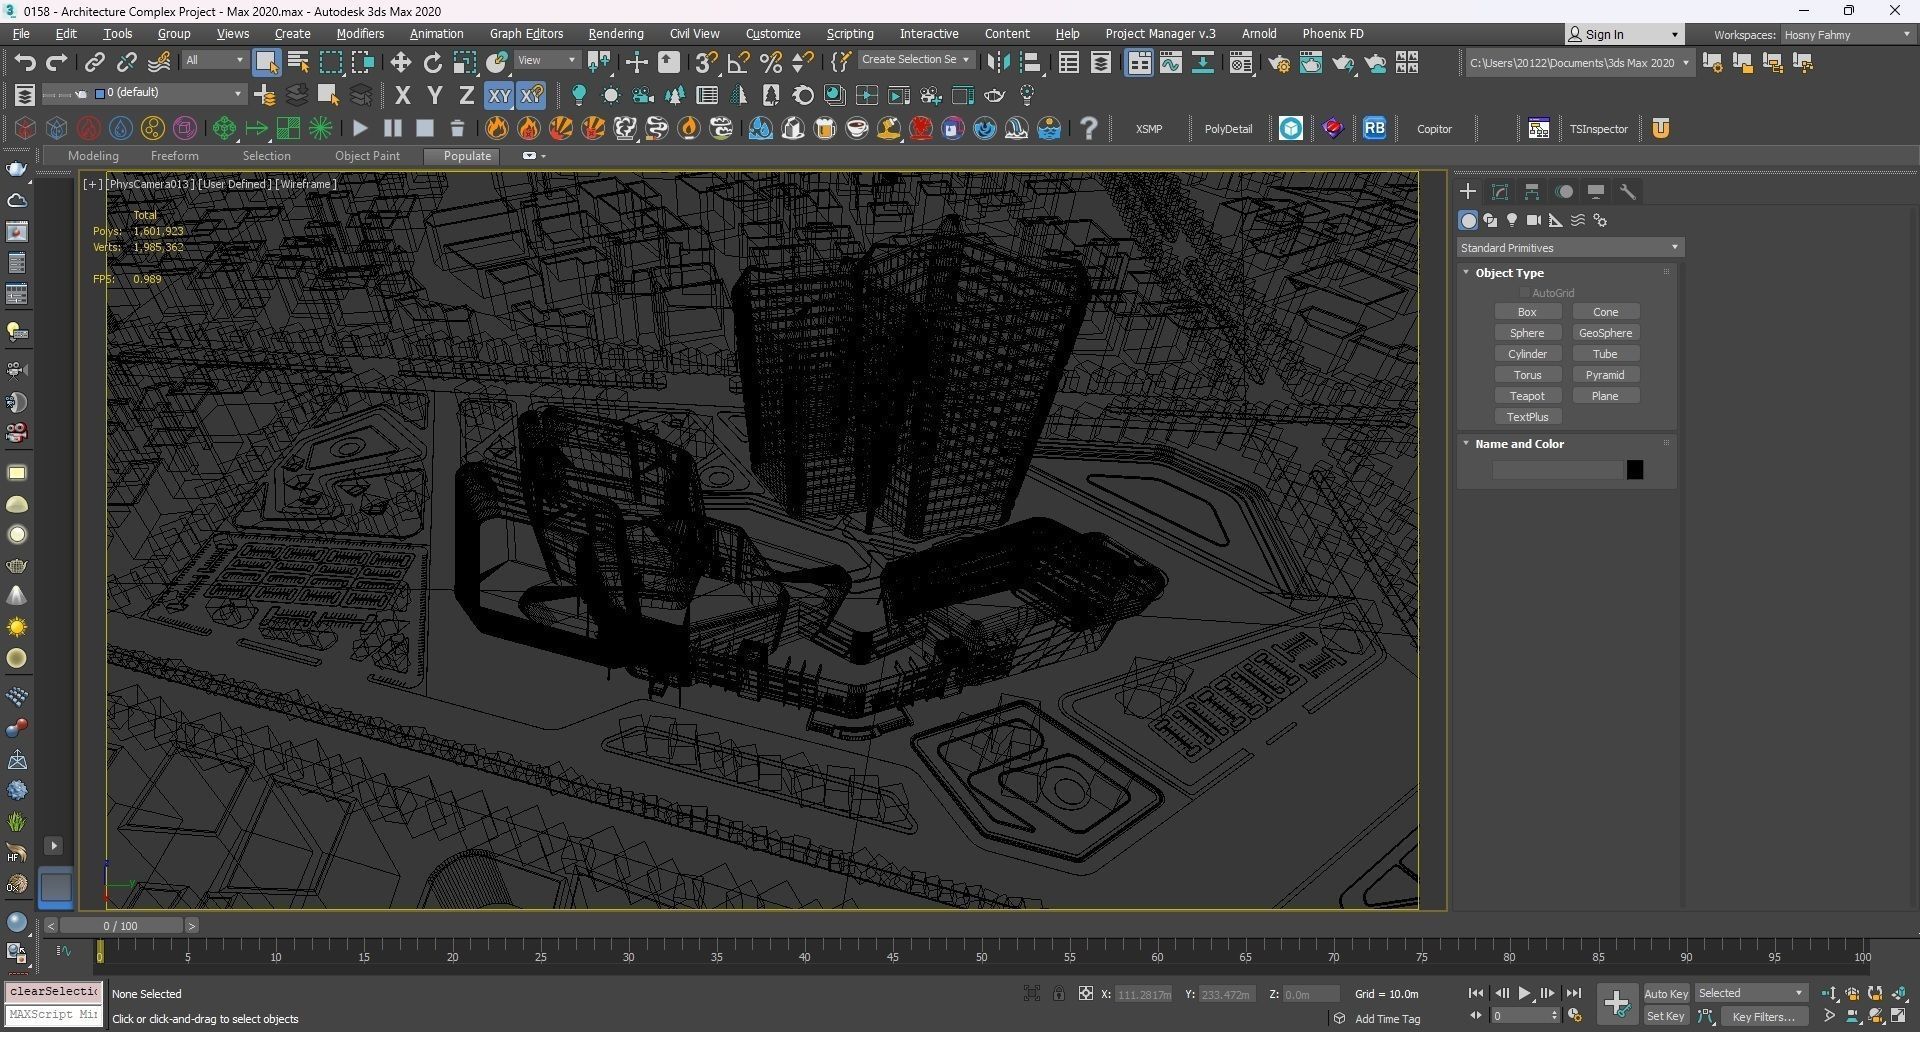The image size is (1920, 1040).
Task: Select the Rotate tool icon
Action: click(432, 63)
